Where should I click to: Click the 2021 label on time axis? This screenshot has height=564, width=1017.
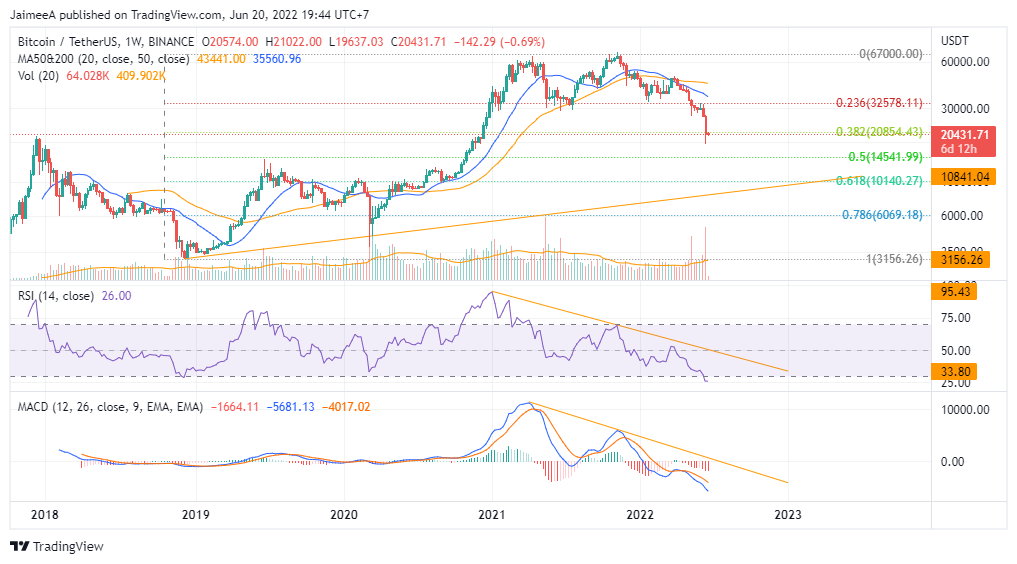pyautogui.click(x=492, y=515)
